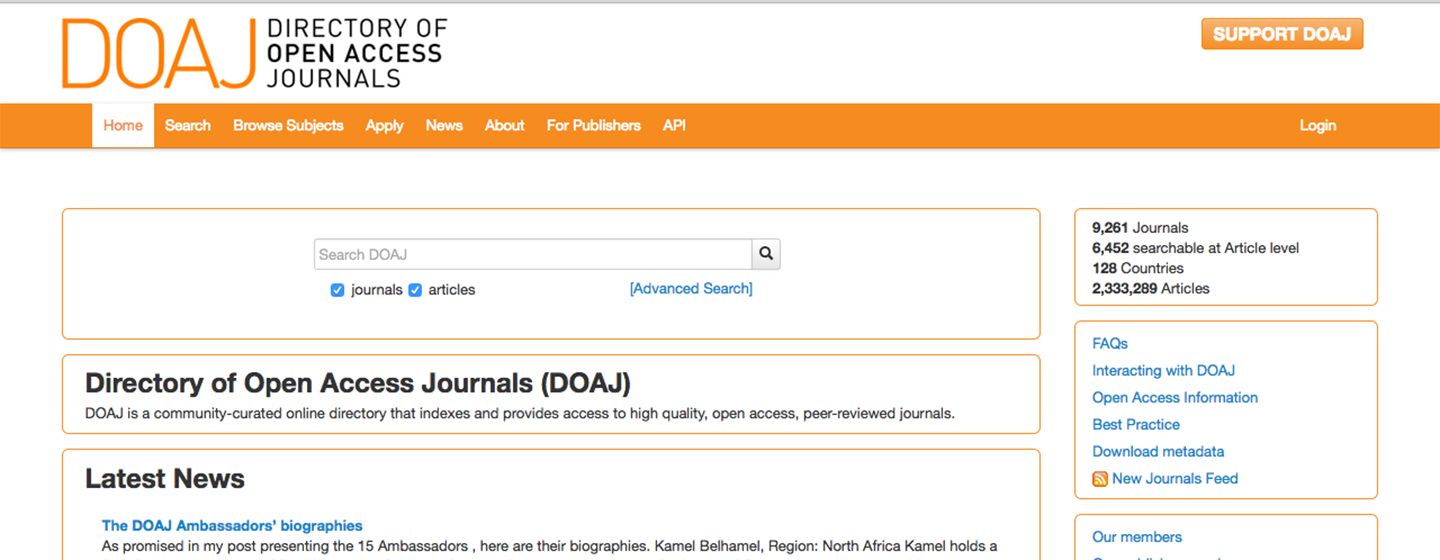Viewport: 1440px width, 560px height.
Task: Uncheck the journals checkbox
Action: pyautogui.click(x=338, y=290)
